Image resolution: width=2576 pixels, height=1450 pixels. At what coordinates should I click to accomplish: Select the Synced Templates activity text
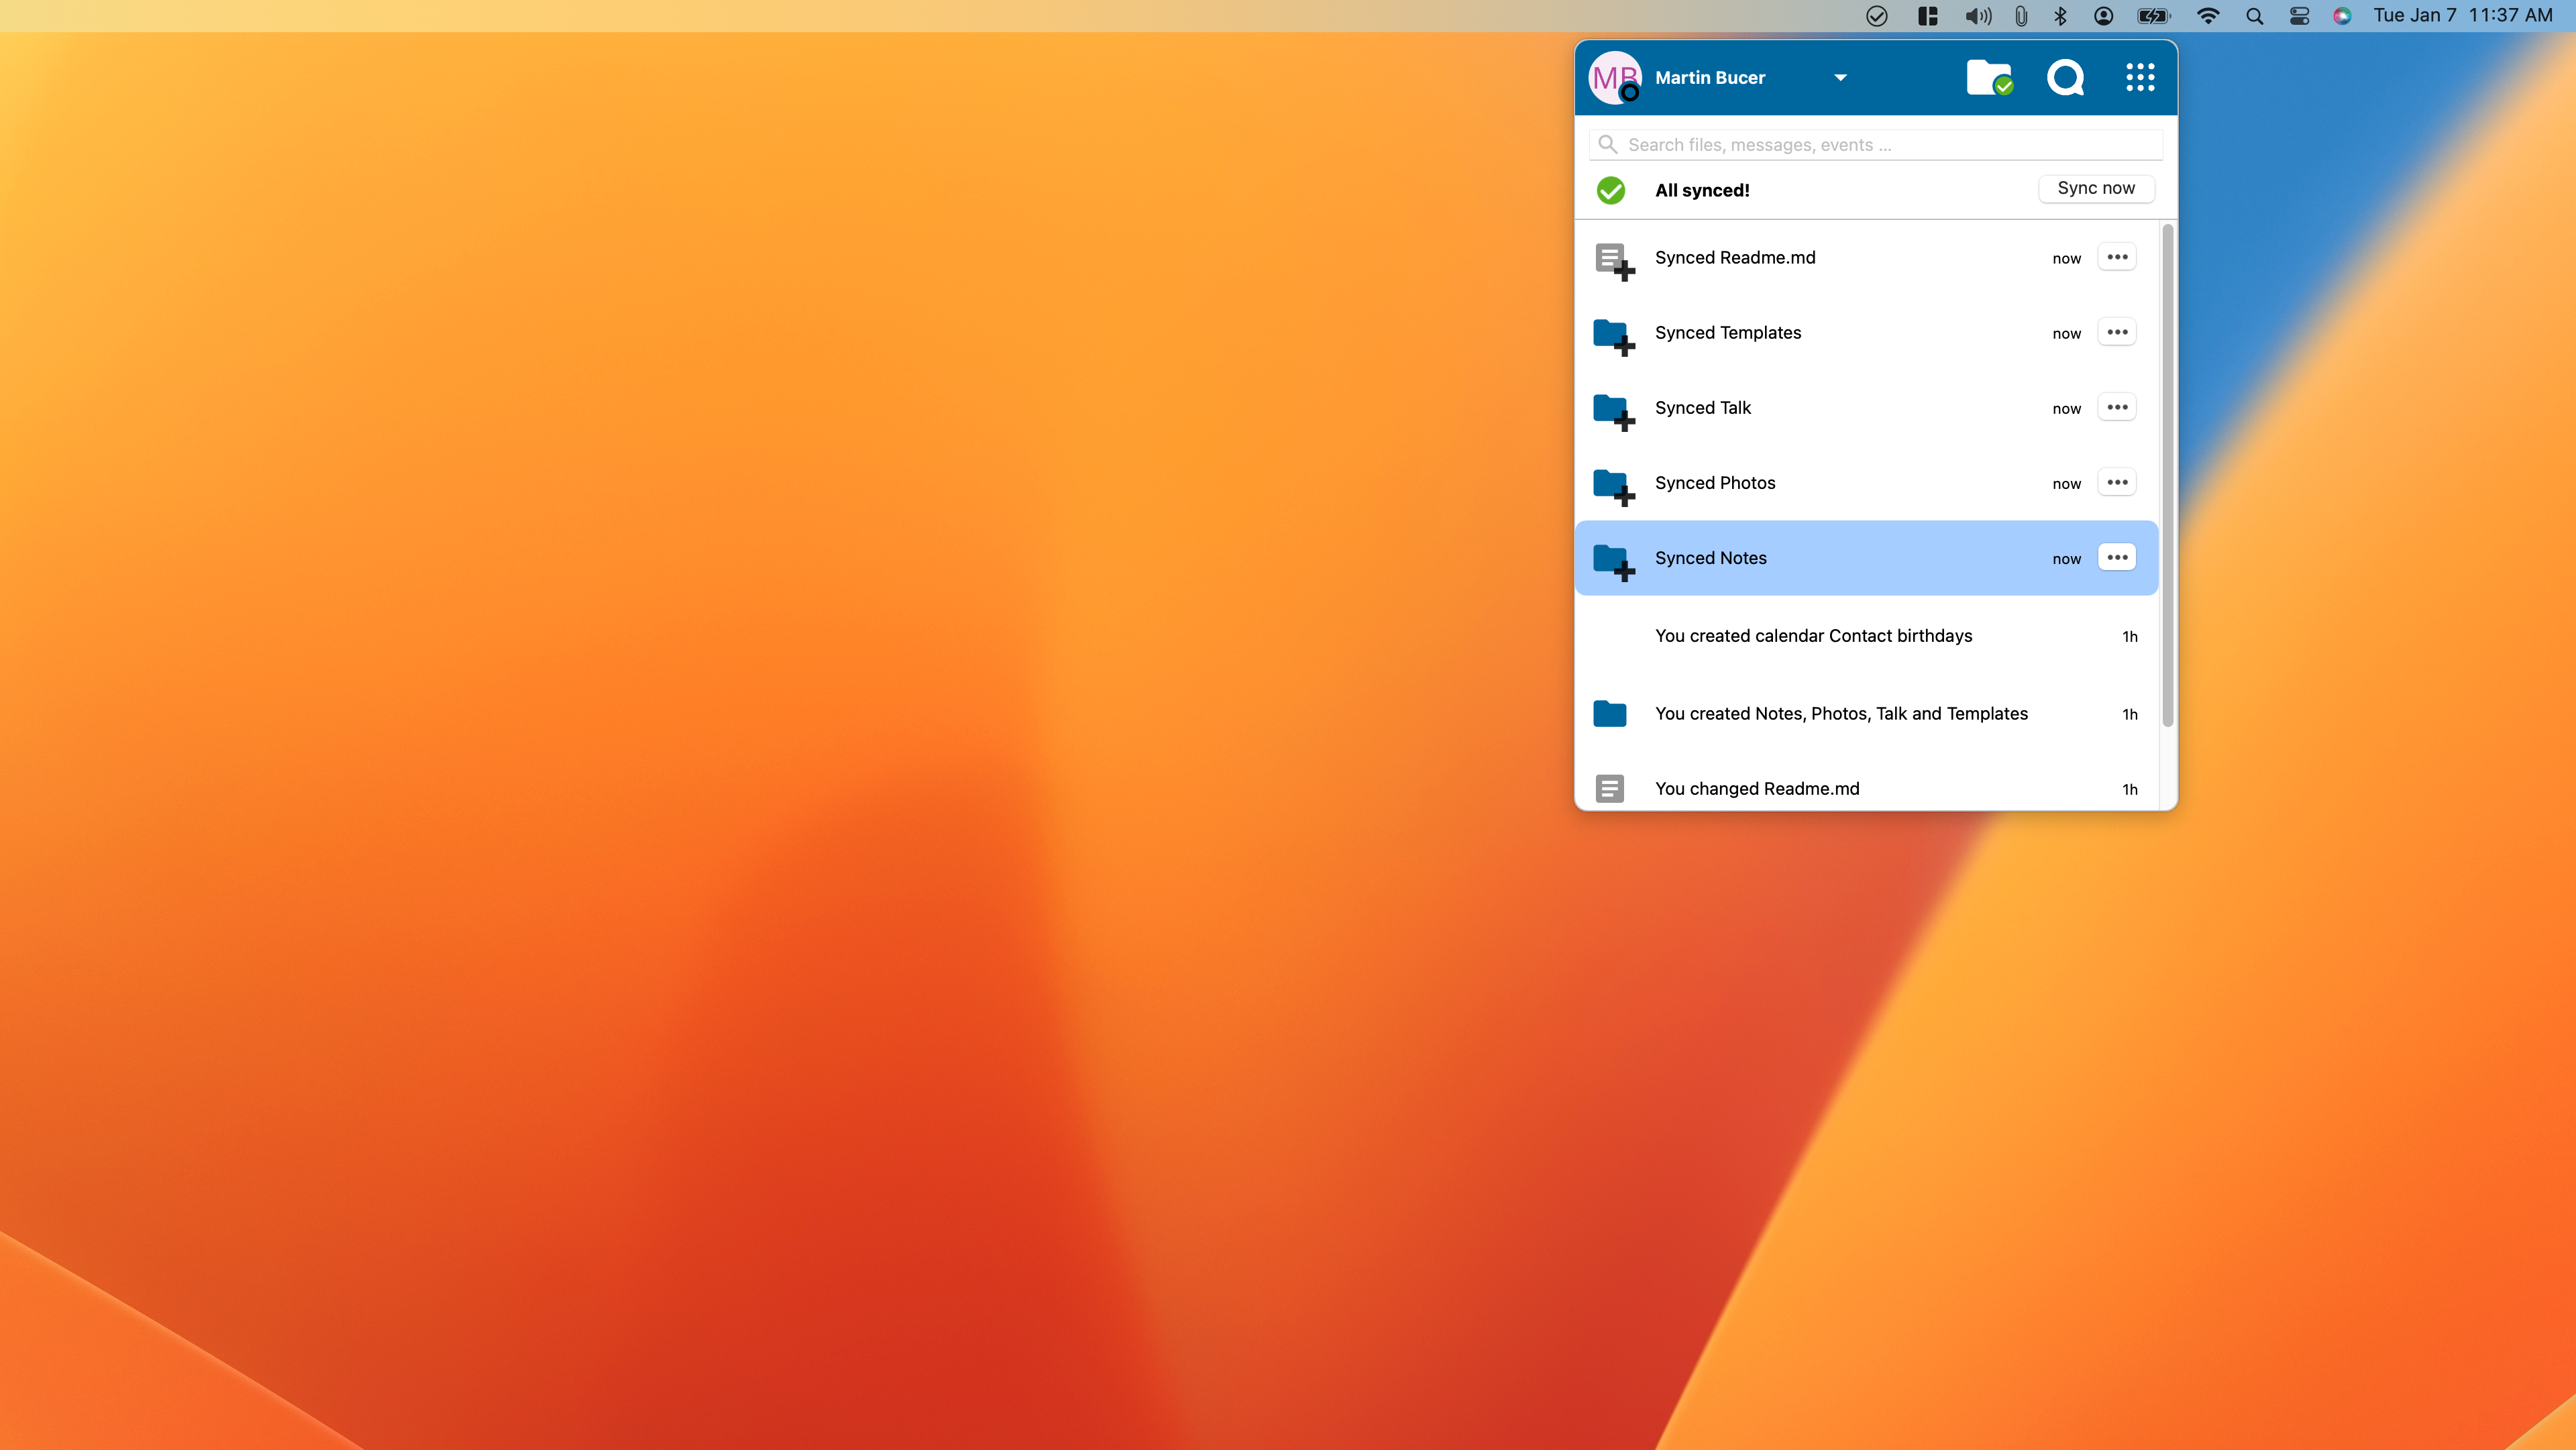(x=1728, y=332)
